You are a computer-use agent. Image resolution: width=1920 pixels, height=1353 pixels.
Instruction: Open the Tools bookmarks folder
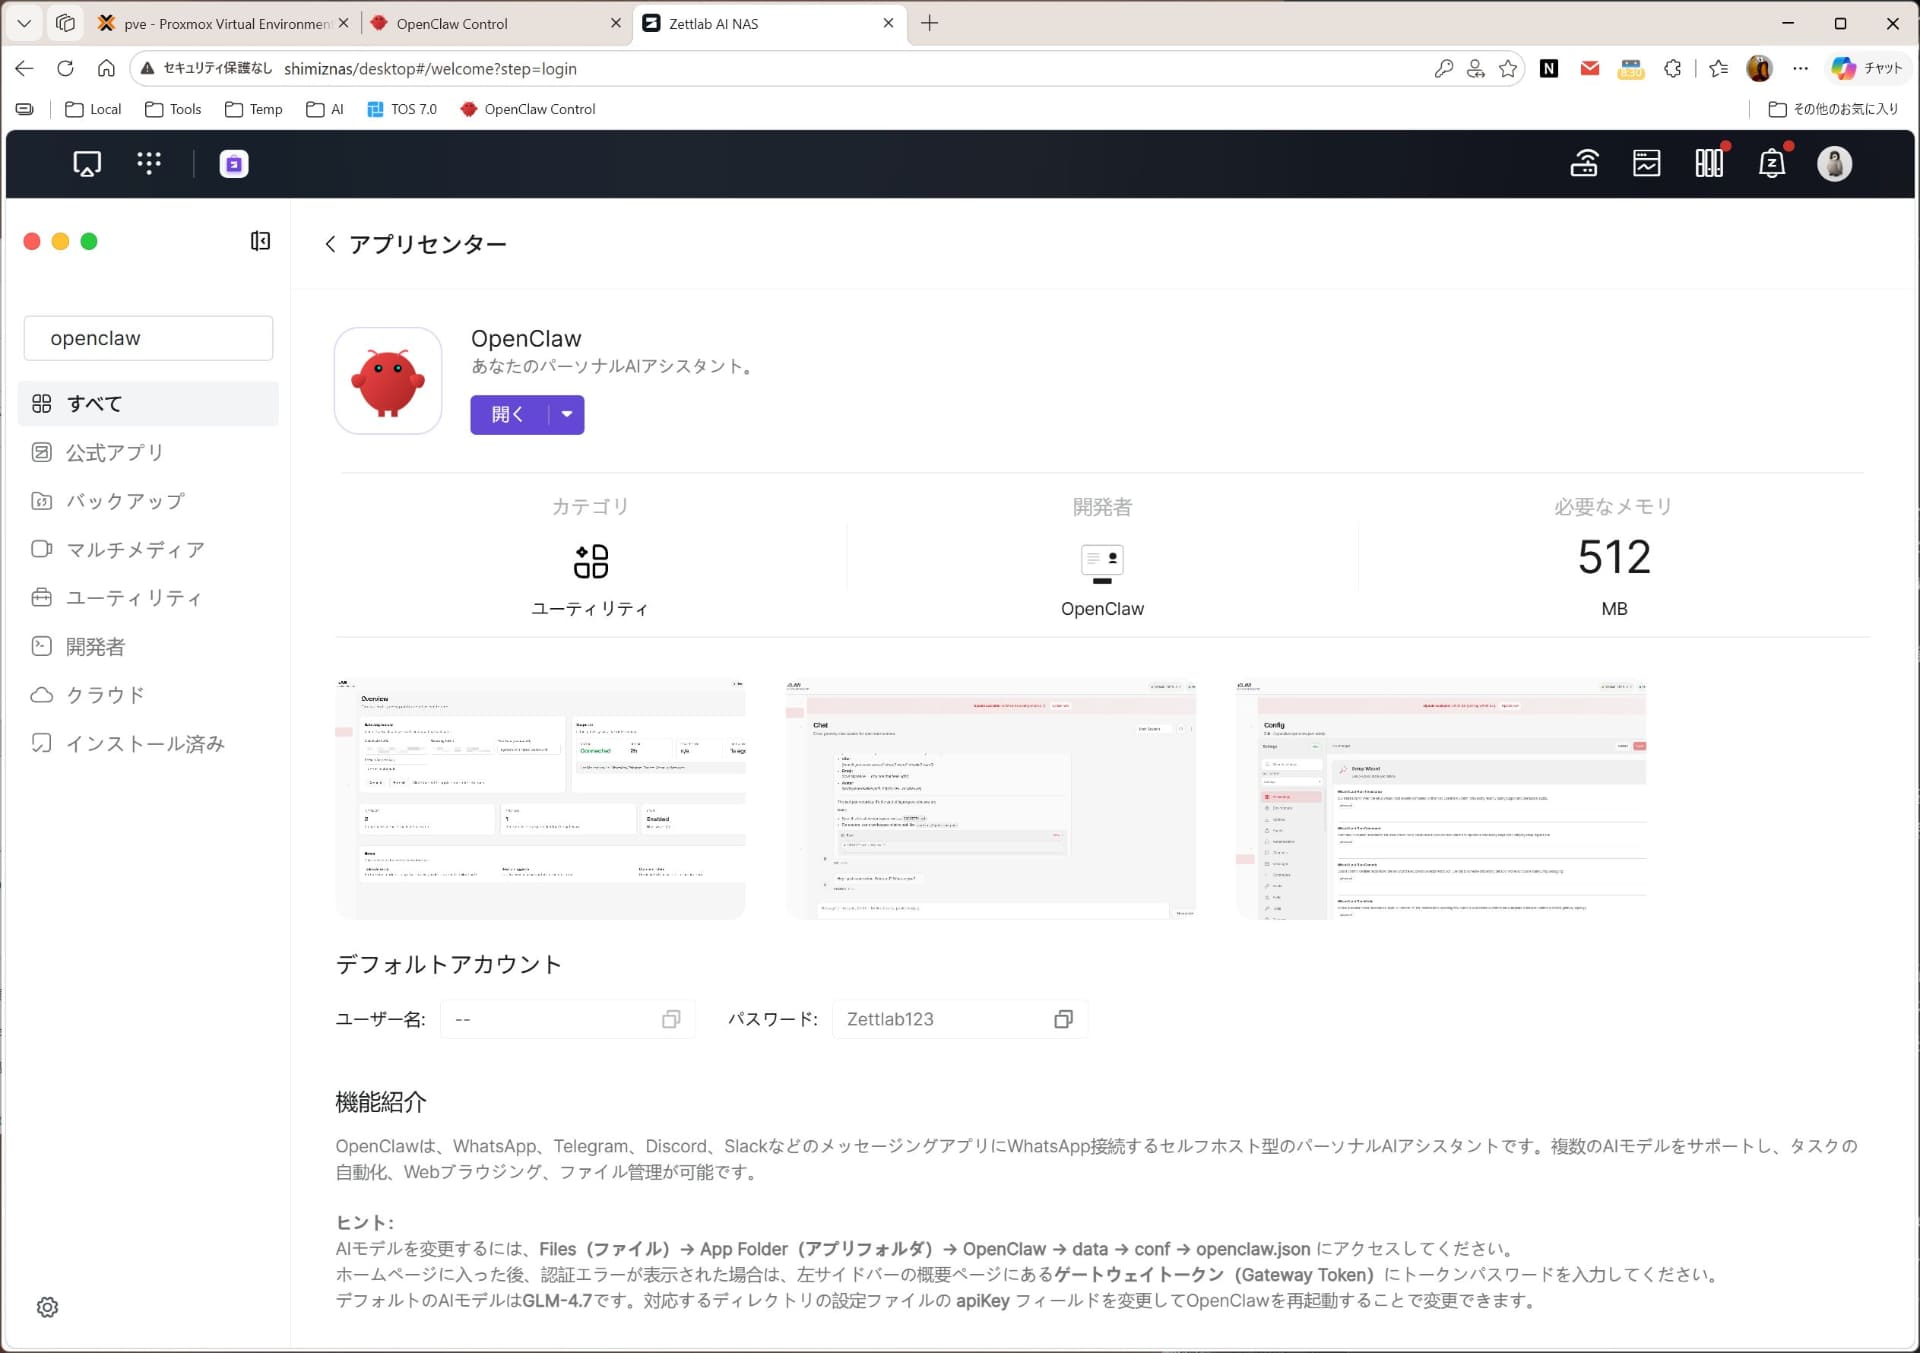[173, 109]
